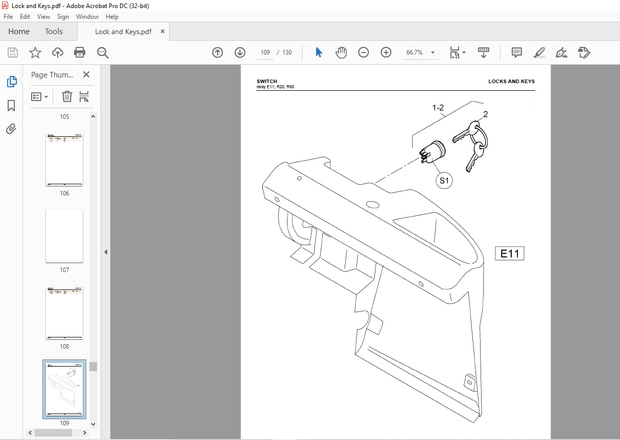Open the scrolling mode keyboard icon
Image resolution: width=620 pixels, height=440 pixels.
click(483, 53)
